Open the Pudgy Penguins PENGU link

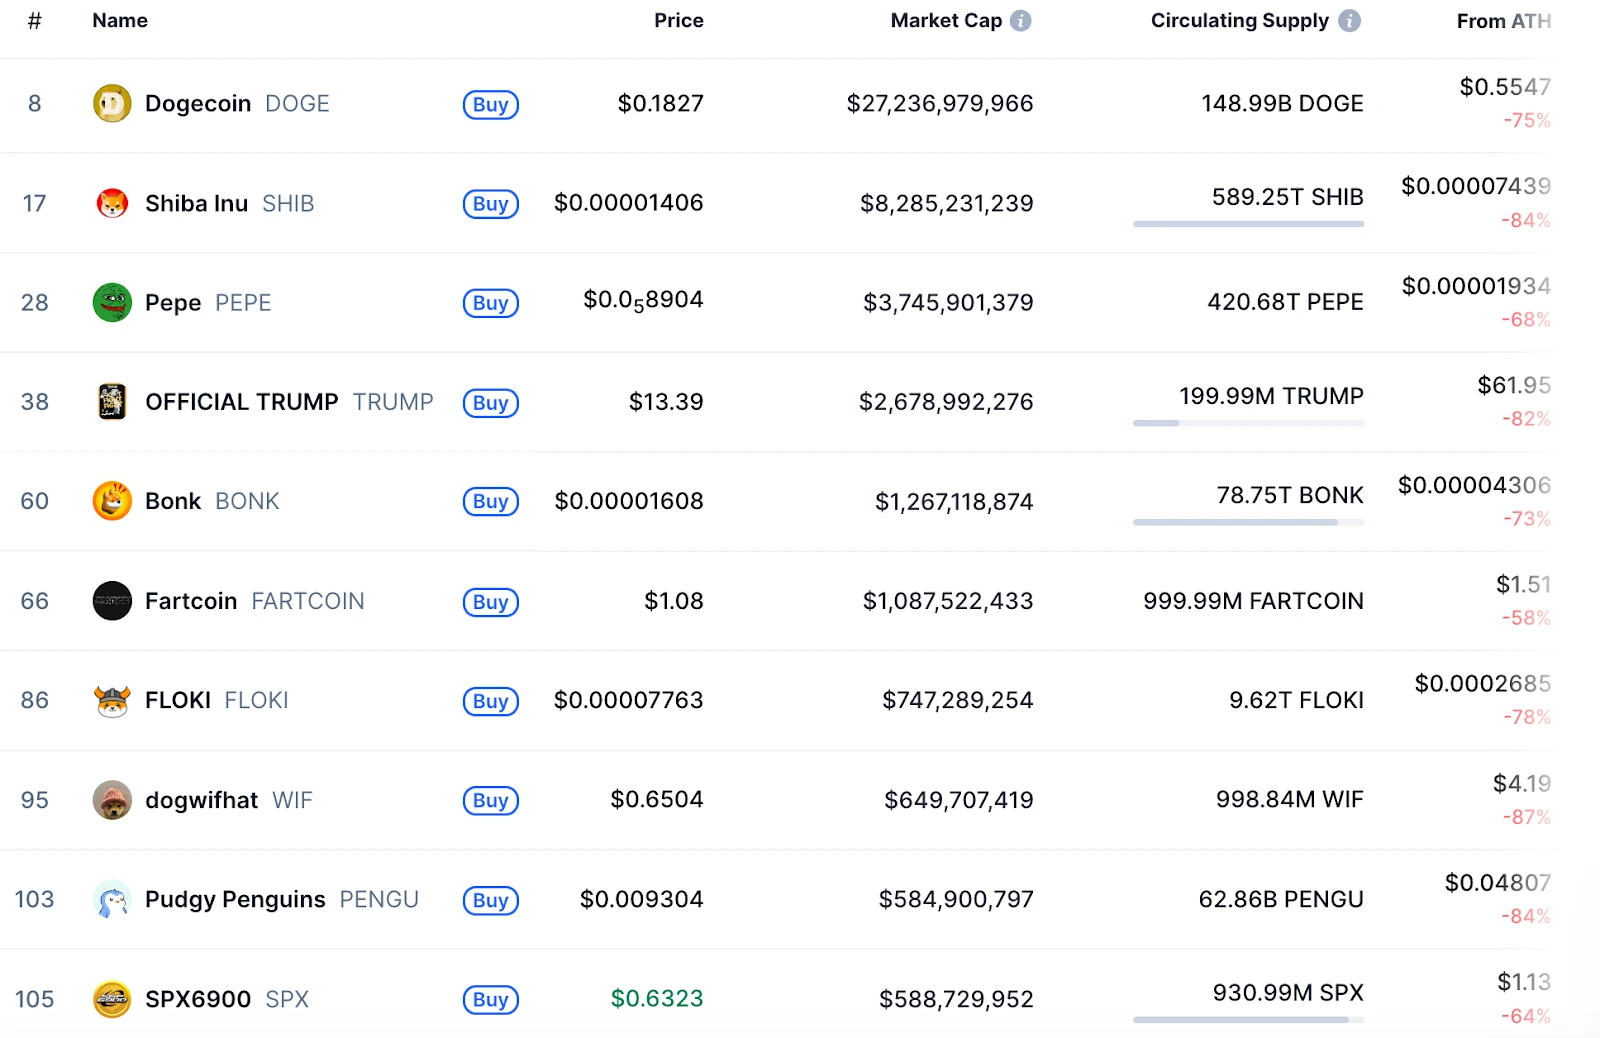tap(281, 899)
